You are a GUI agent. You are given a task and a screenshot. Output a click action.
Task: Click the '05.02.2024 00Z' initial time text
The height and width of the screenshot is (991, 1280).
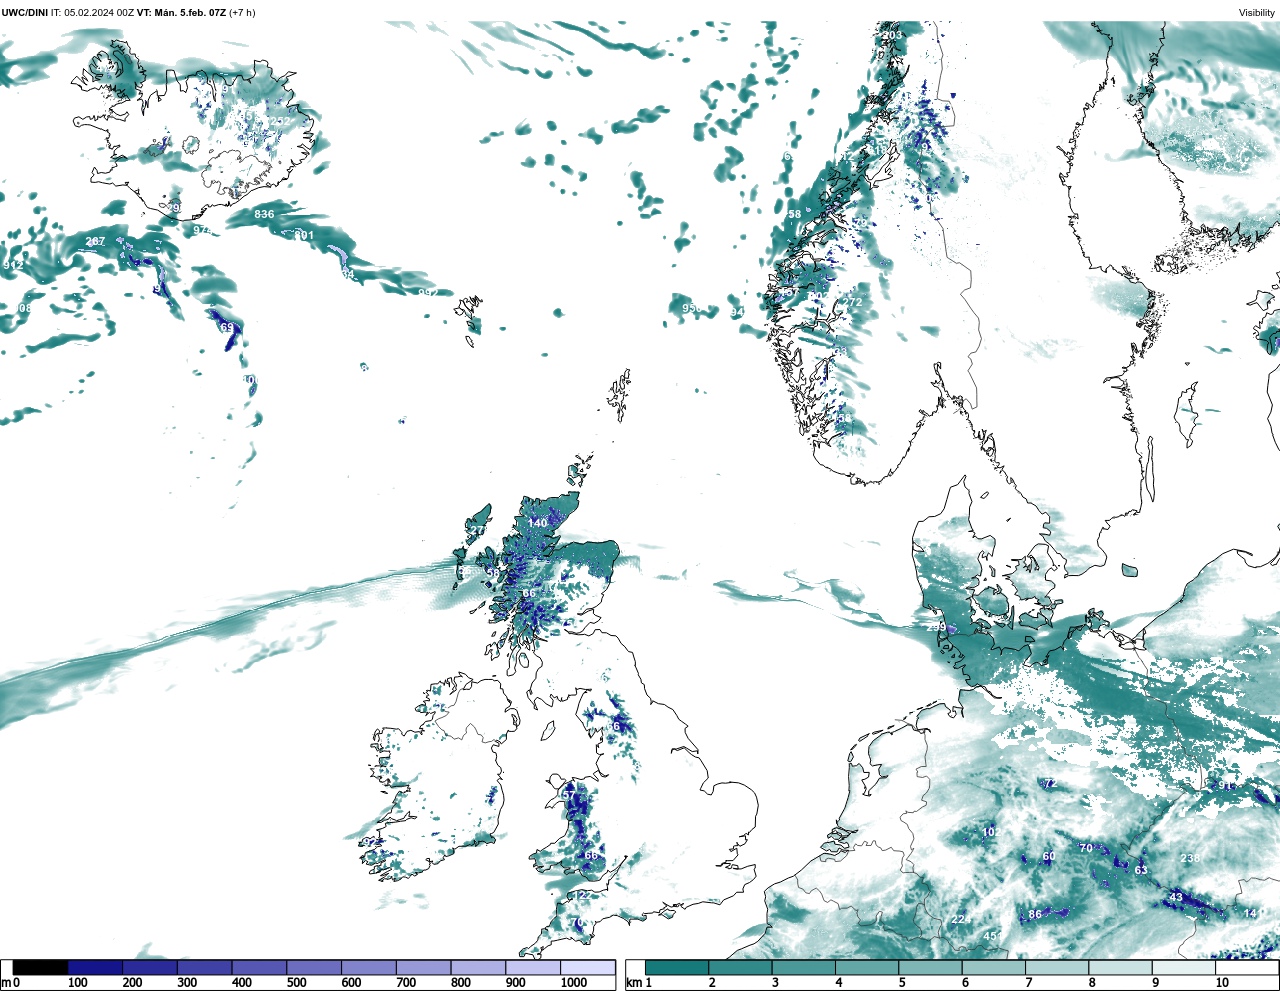(99, 12)
